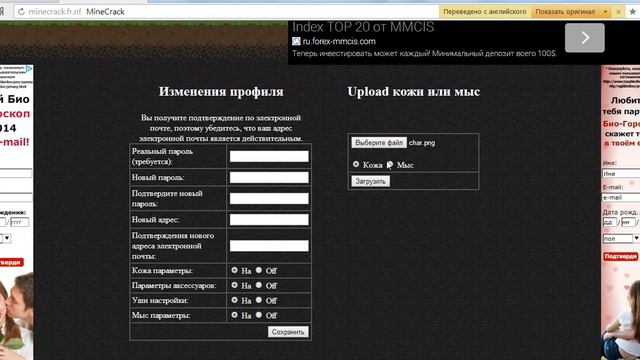The width and height of the screenshot is (640, 360).
Task: Click the Загрузить button
Action: coord(370,181)
